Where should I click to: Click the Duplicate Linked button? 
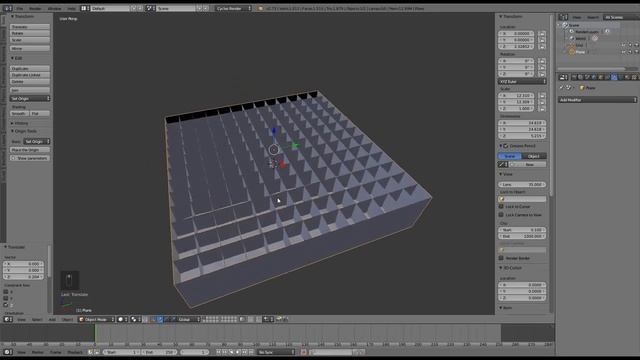[x=30, y=75]
